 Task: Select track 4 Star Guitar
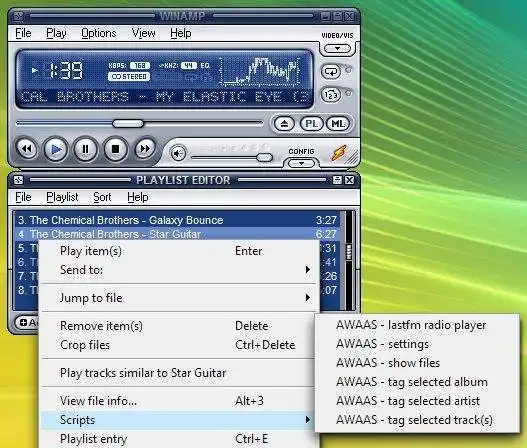pos(177,233)
